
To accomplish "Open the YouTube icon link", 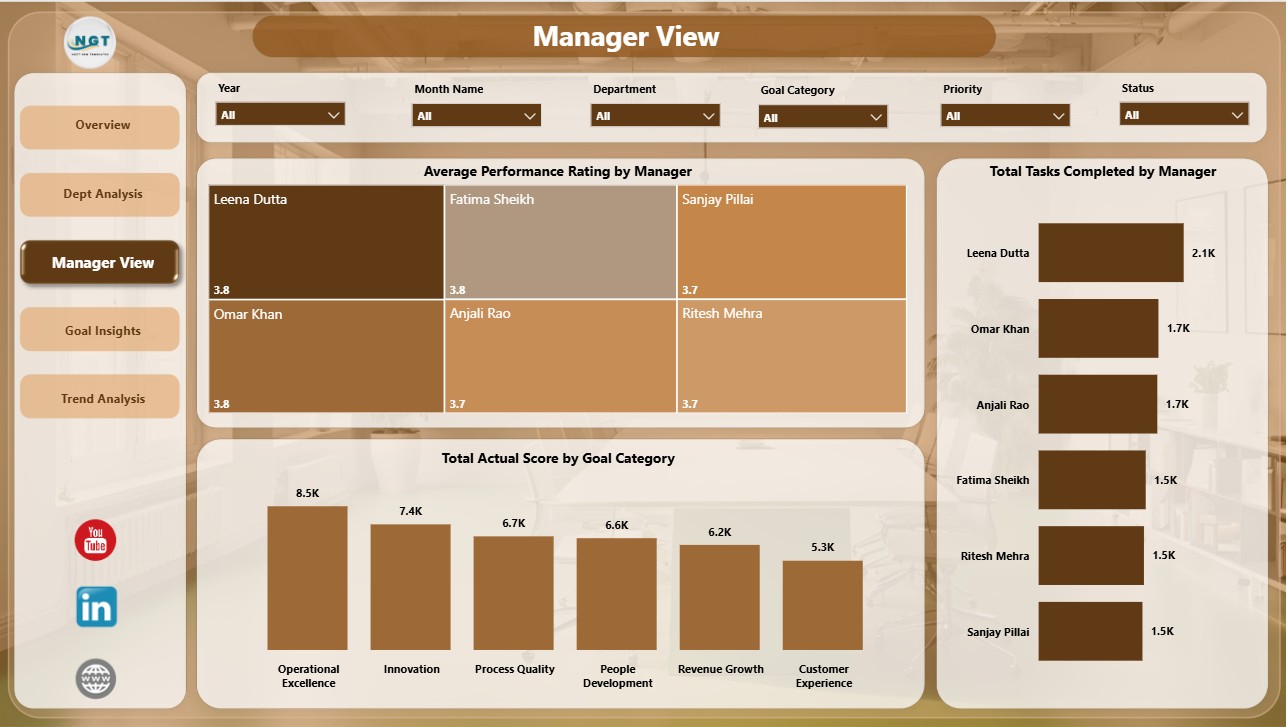I will 95,540.
